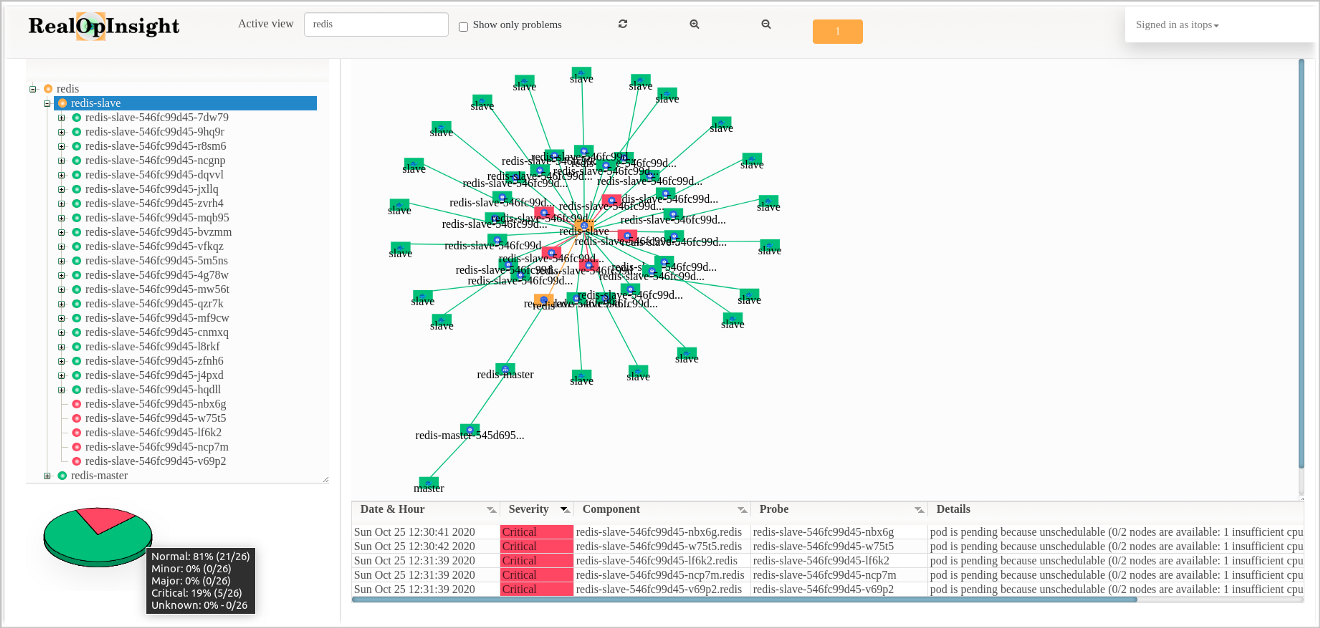This screenshot has width=1320, height=628.
Task: Click the orange status icon beside redis root
Action: click(48, 89)
